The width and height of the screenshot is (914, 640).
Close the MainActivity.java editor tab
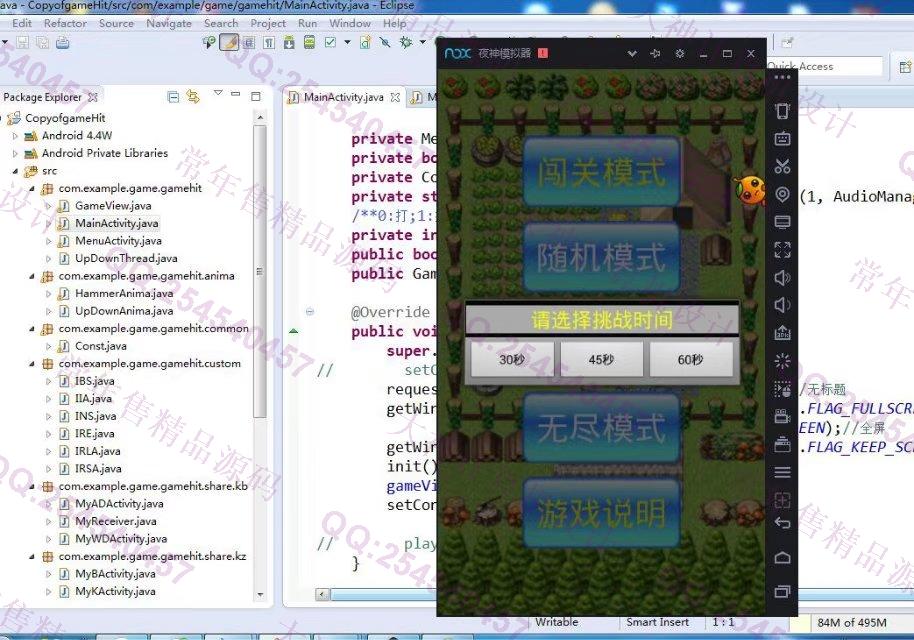pos(395,97)
